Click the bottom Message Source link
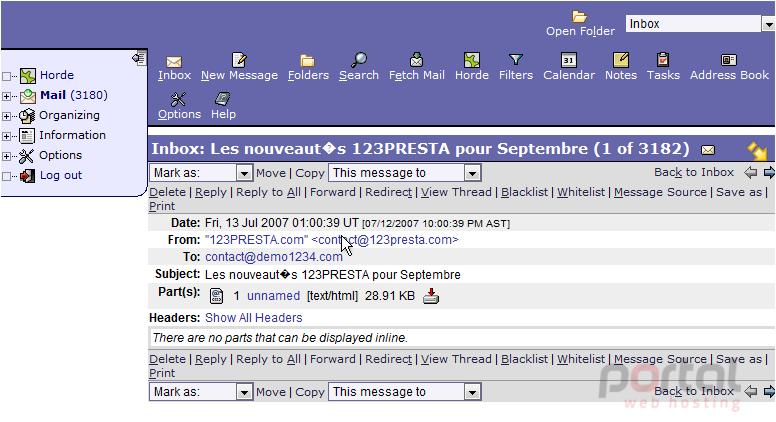776x422 pixels. [660, 359]
